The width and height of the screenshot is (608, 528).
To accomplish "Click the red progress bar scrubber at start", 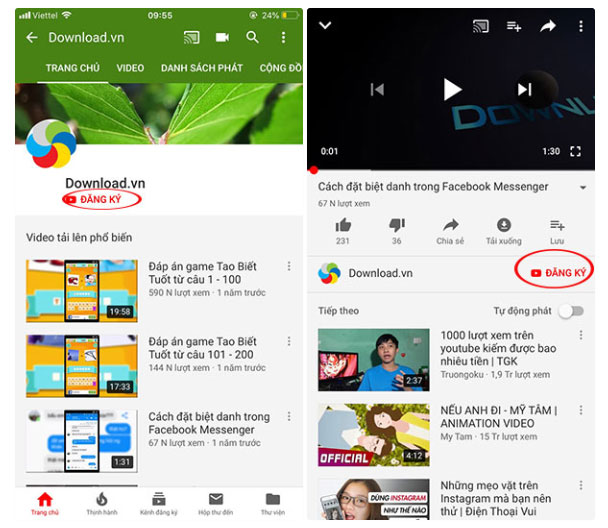I will click(x=314, y=170).
